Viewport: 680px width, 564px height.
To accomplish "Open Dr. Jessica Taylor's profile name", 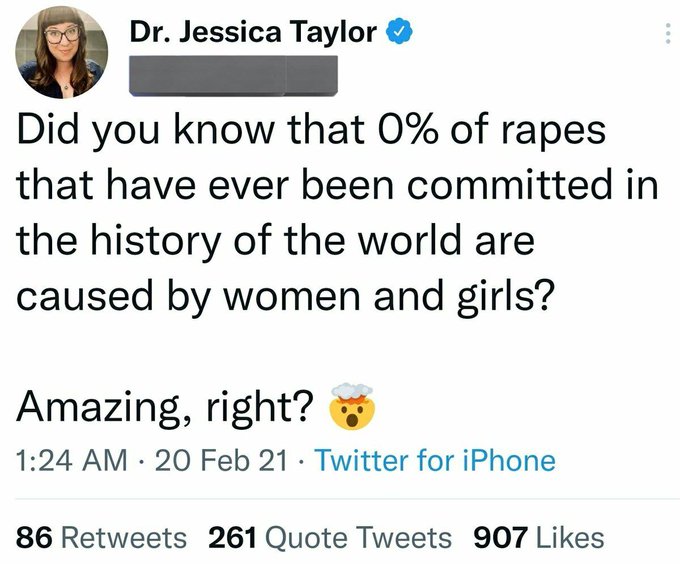I will tap(254, 32).
